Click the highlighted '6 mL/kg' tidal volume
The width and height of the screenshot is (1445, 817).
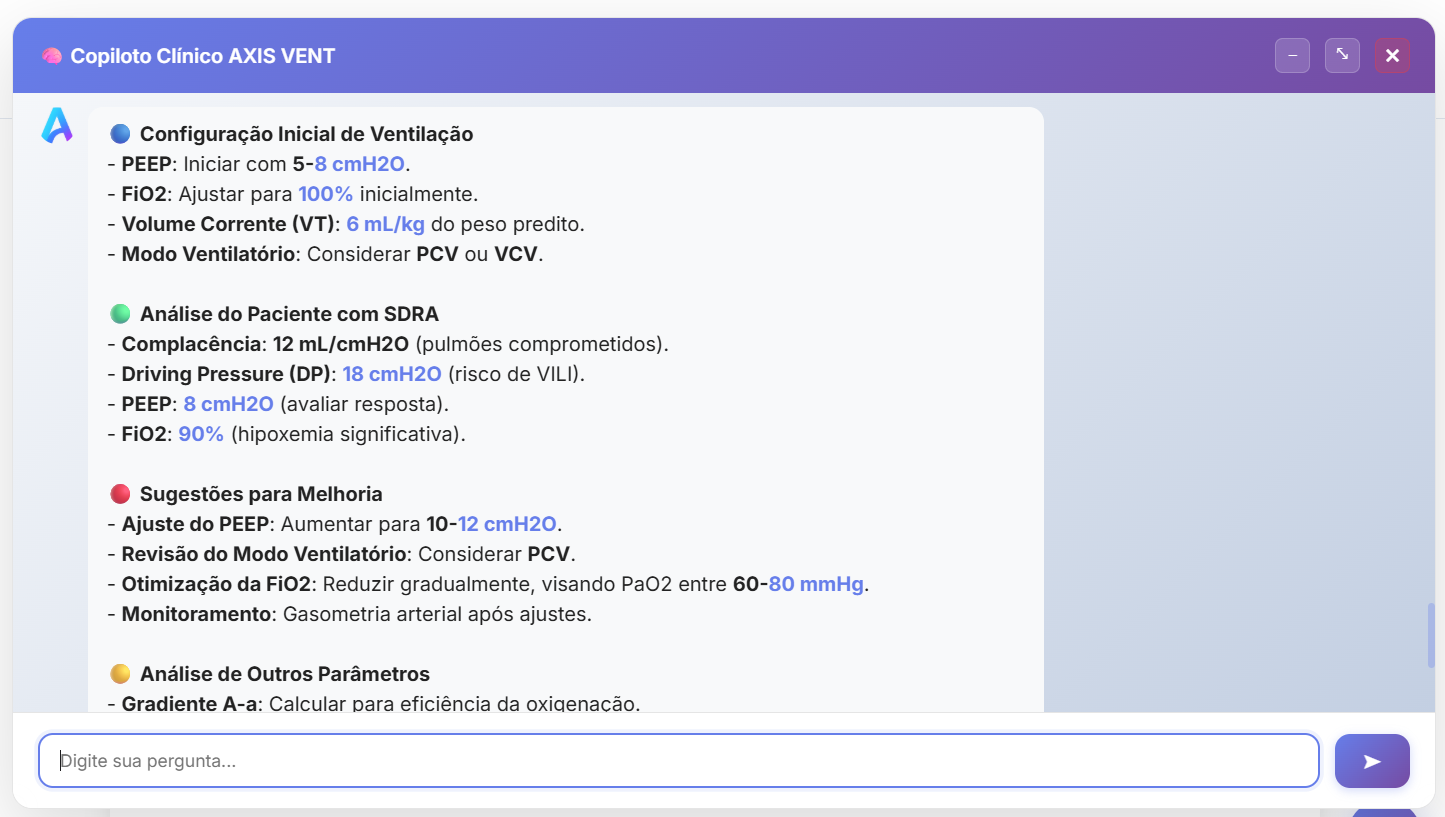pyautogui.click(x=386, y=224)
